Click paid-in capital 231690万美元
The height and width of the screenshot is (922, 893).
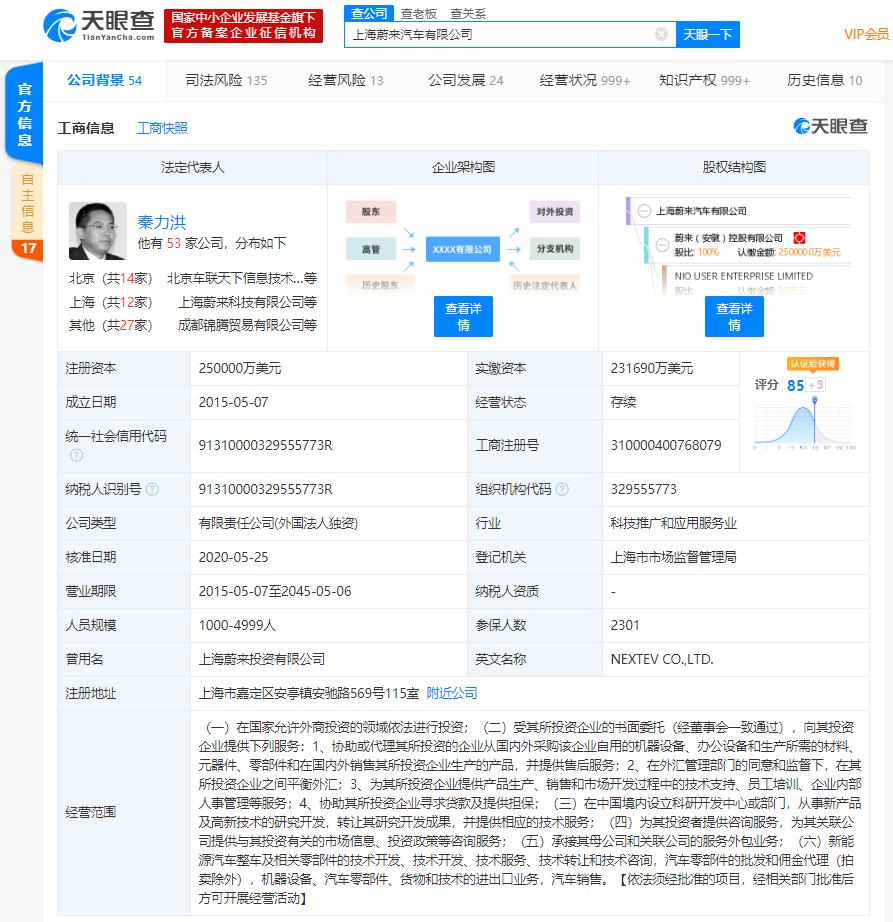pyautogui.click(x=652, y=368)
